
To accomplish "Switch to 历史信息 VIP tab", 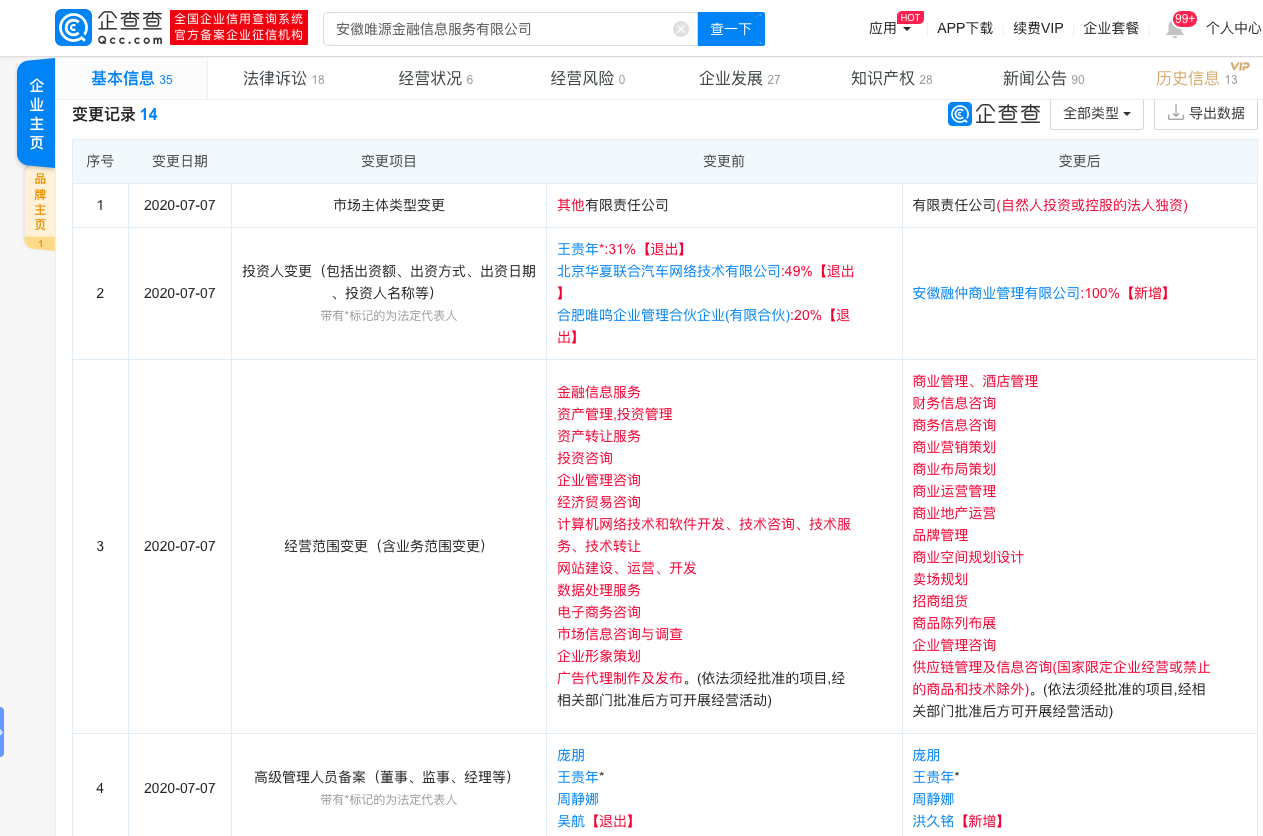I will click(x=1195, y=78).
